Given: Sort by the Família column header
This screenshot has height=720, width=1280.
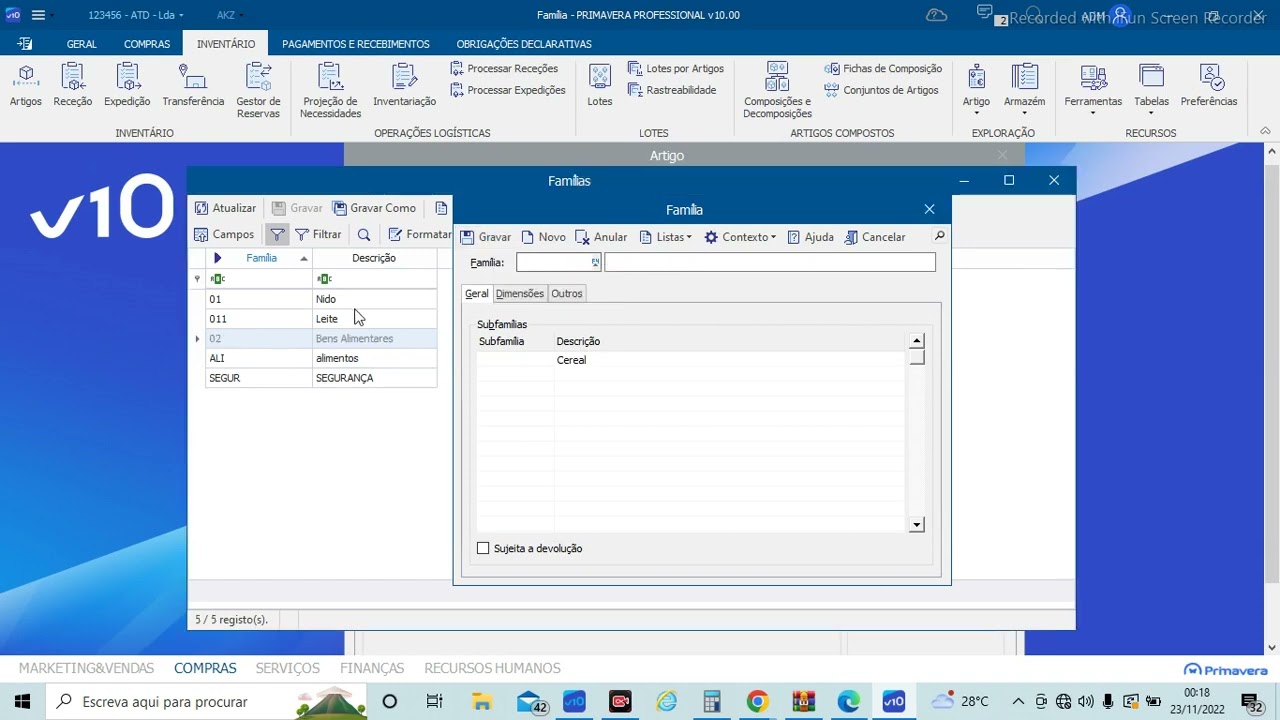Looking at the screenshot, I should [261, 258].
